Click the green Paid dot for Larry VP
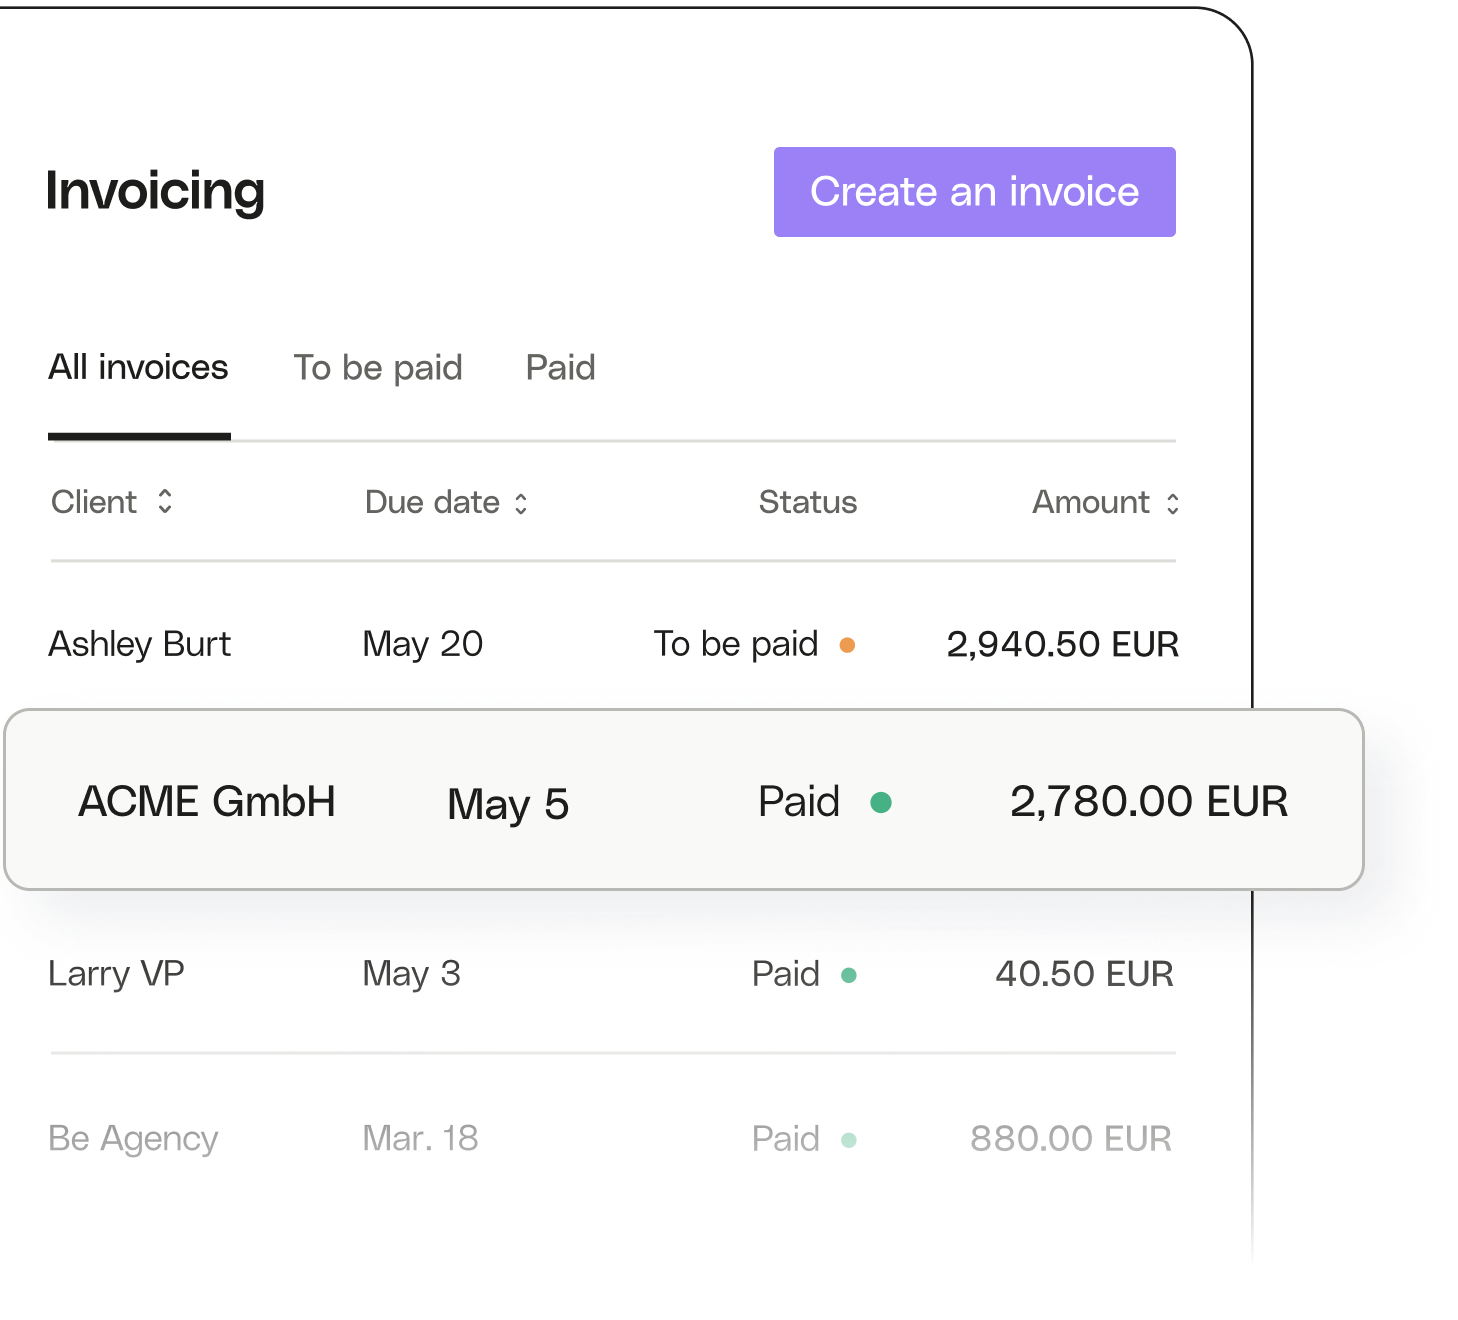Screen dimensions: 1458x1320 coord(849,975)
